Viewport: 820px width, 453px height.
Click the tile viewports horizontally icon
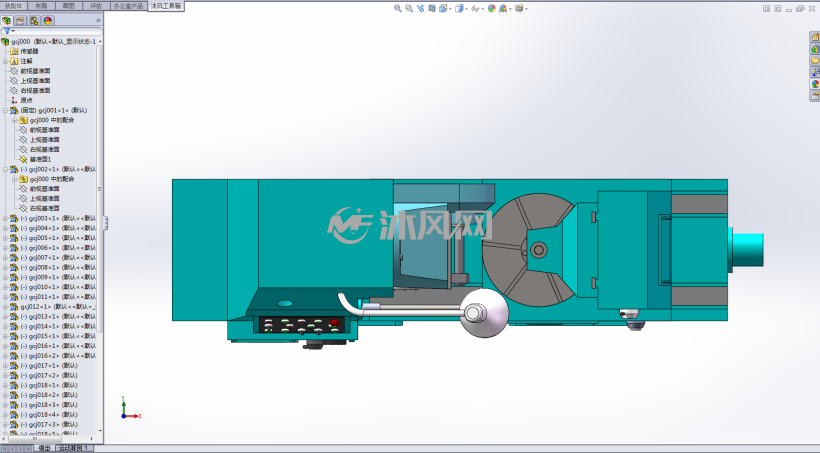pyautogui.click(x=766, y=8)
